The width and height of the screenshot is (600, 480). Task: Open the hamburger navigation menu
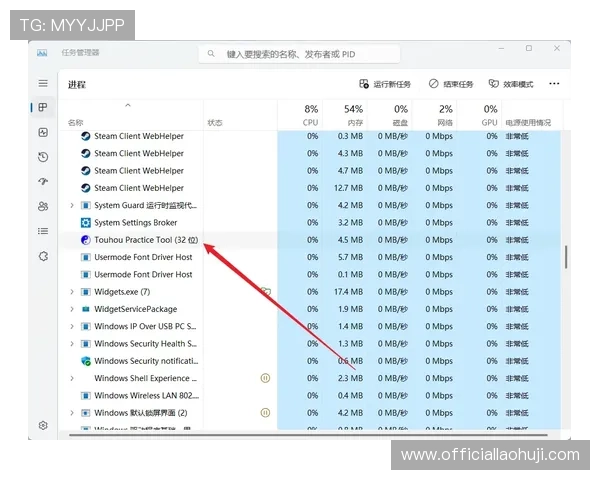pos(43,84)
